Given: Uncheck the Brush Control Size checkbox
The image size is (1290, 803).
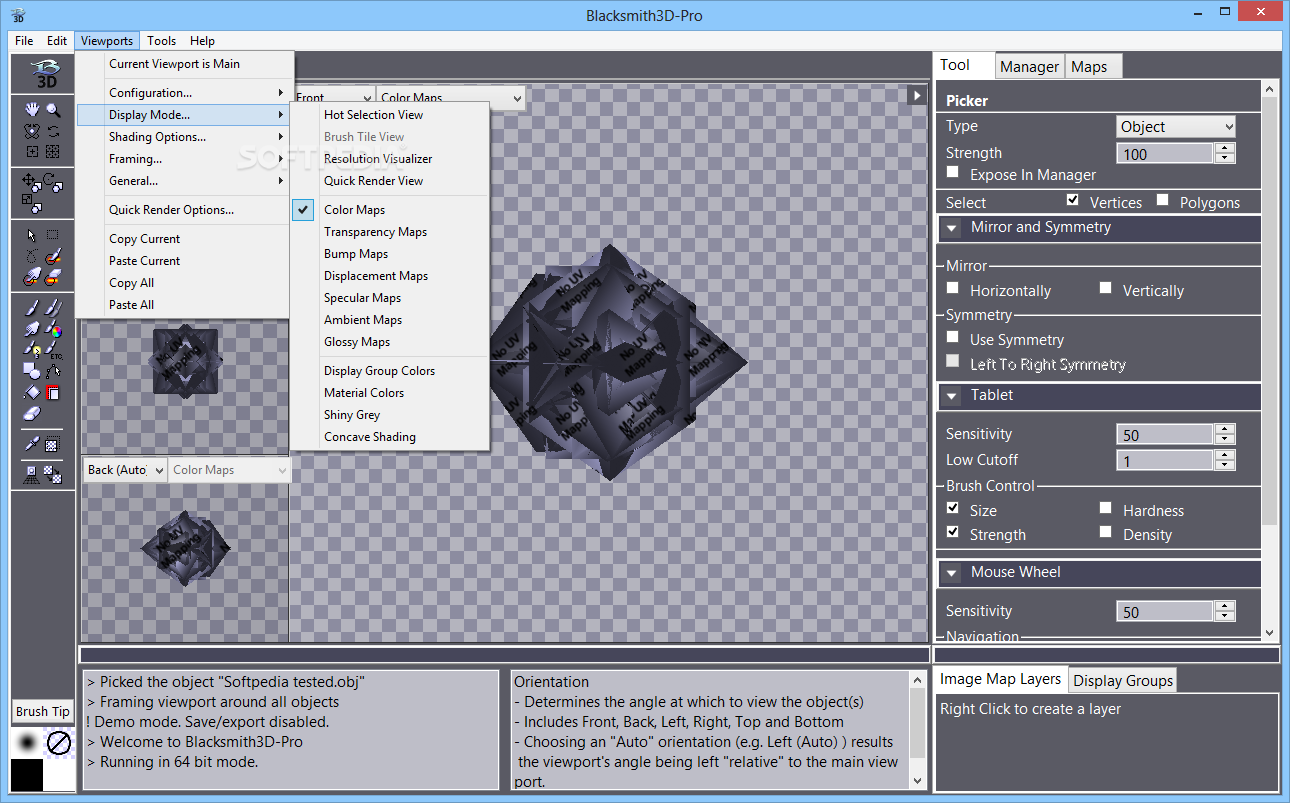Looking at the screenshot, I should coord(953,508).
